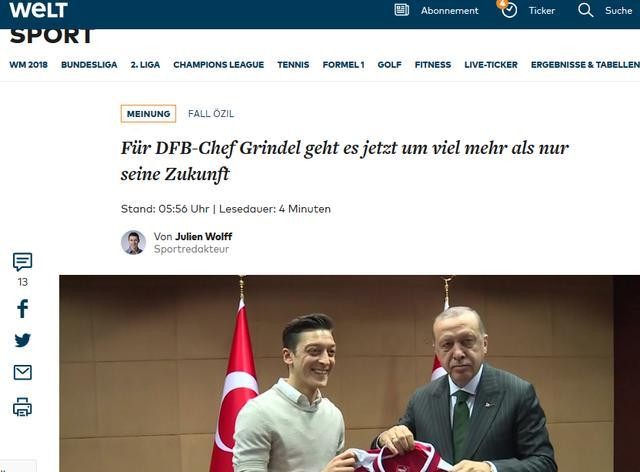Open the Champions League section

point(218,65)
